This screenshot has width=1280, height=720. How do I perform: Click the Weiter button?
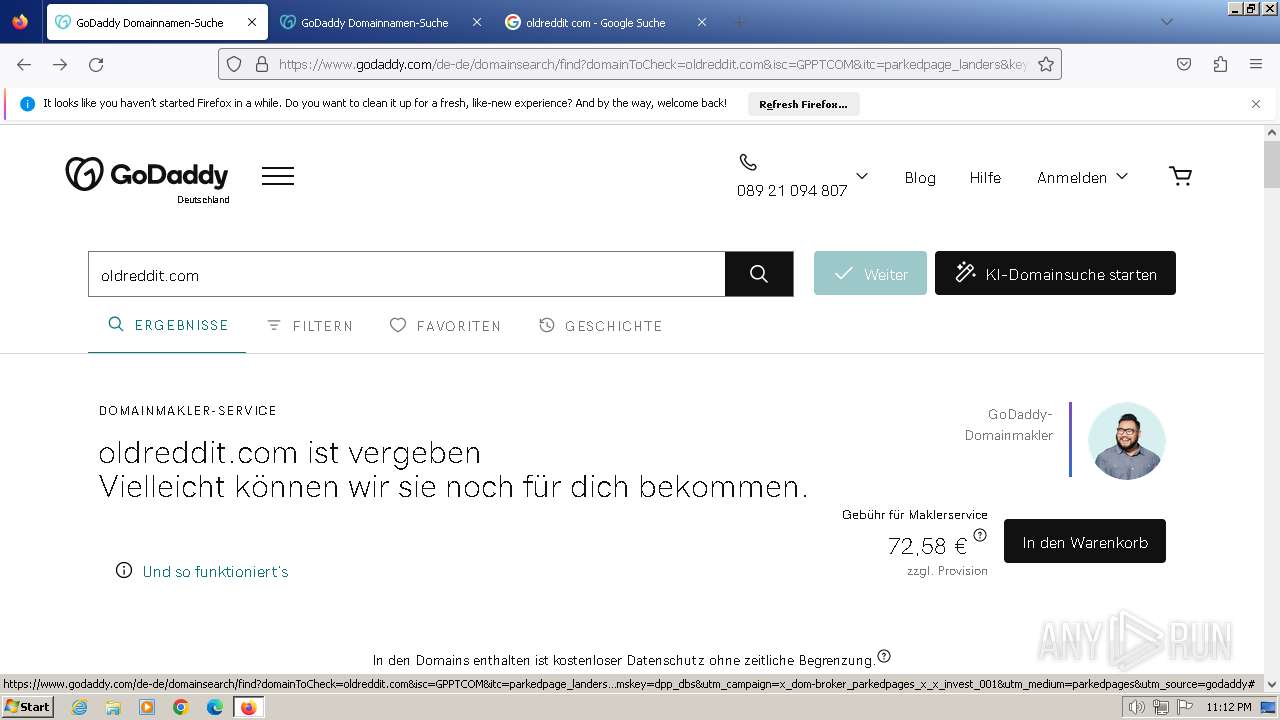870,273
